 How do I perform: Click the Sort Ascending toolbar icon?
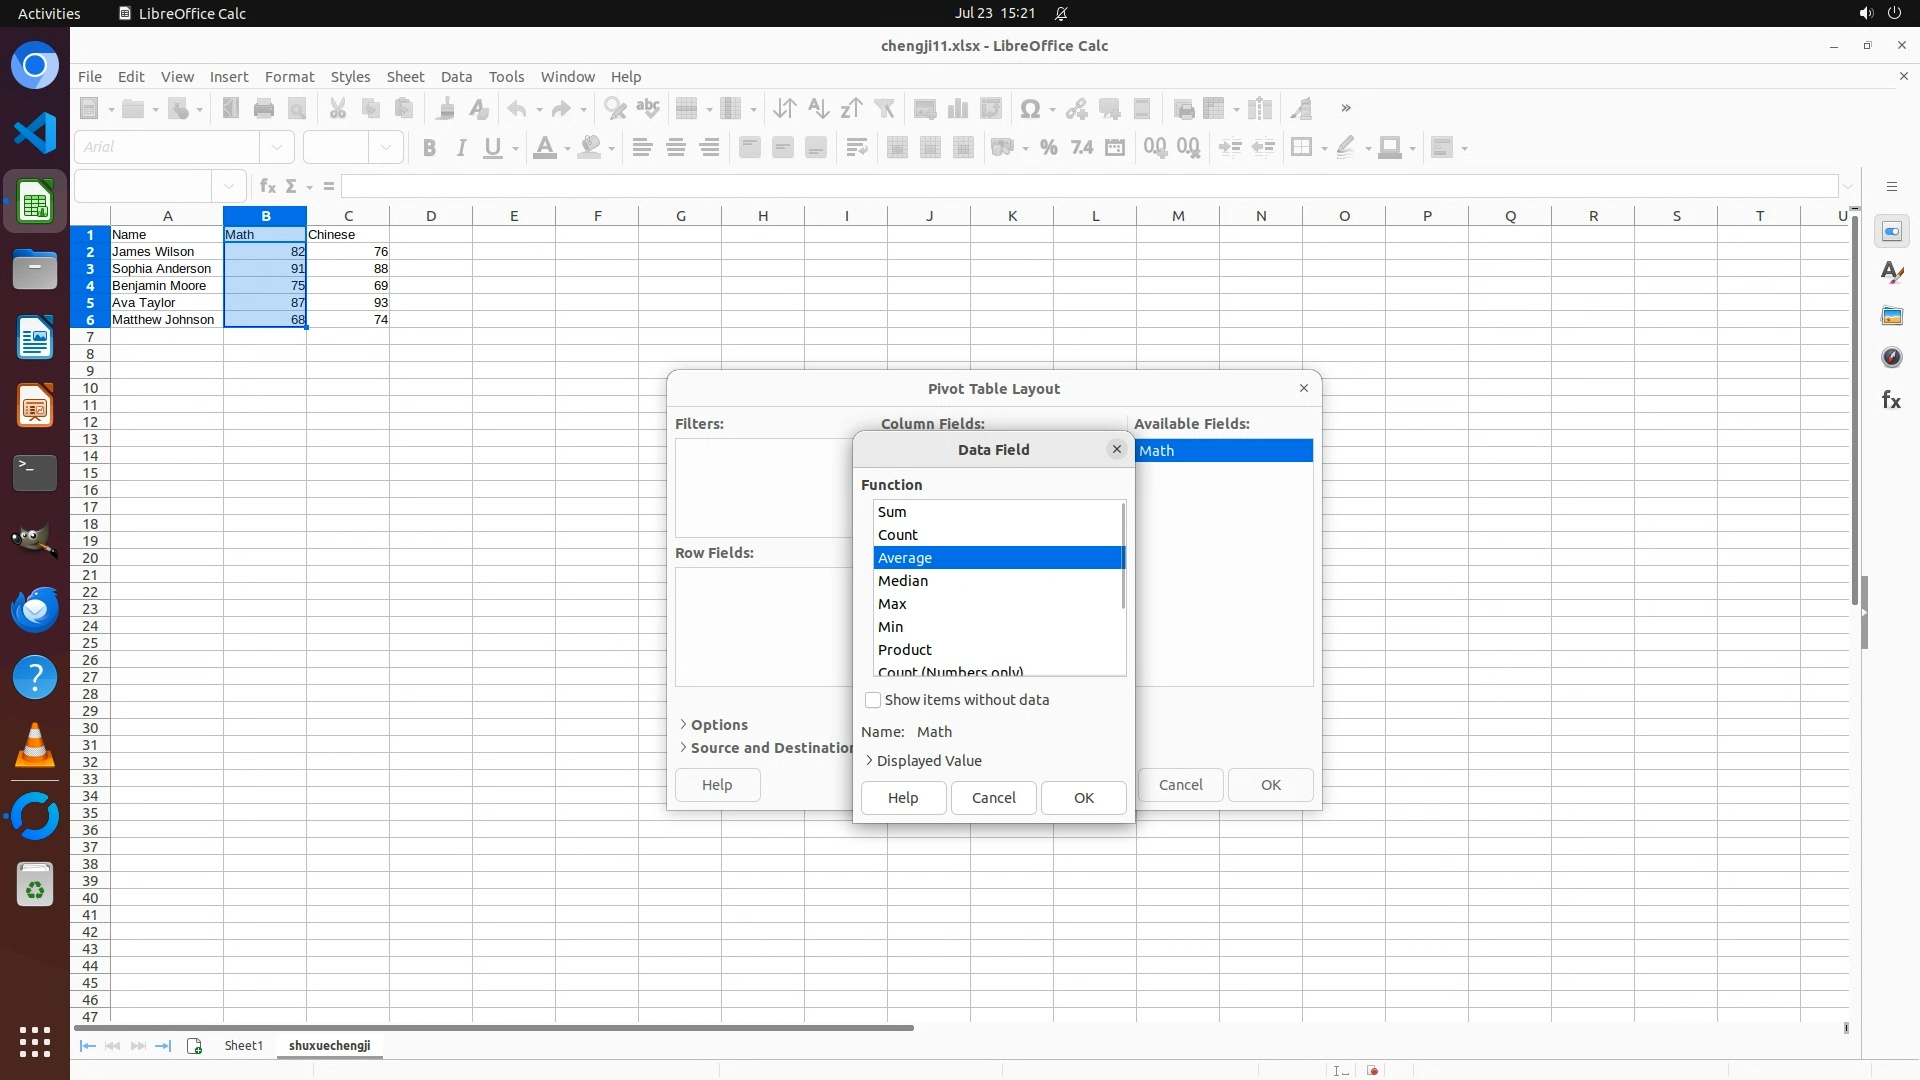pos(818,109)
